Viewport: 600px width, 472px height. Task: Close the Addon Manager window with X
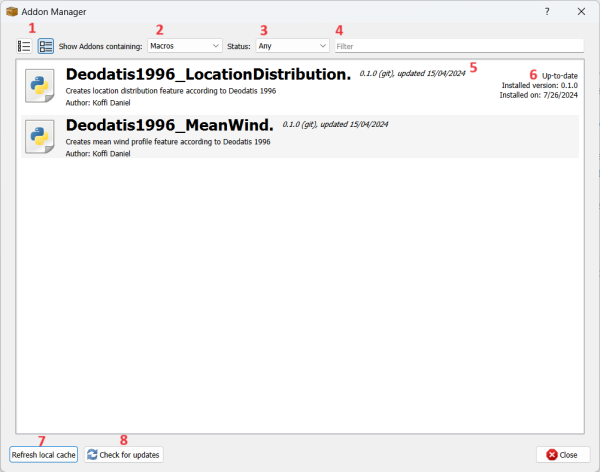581,11
